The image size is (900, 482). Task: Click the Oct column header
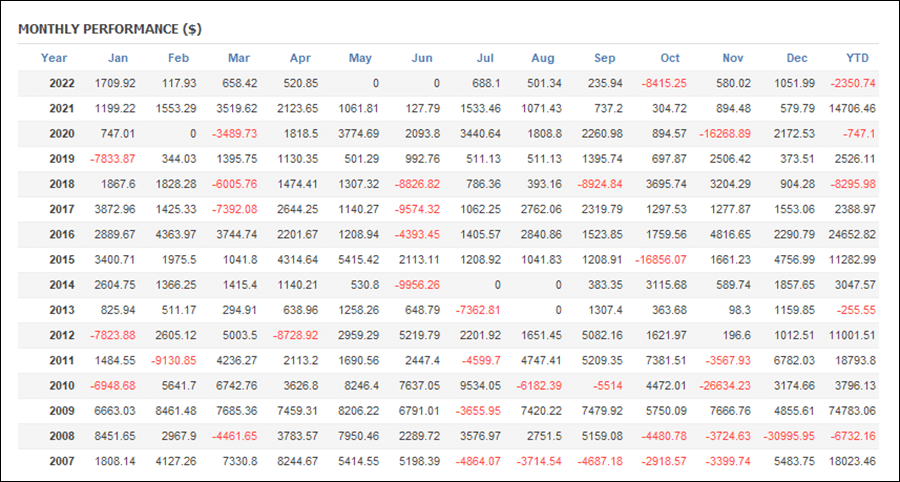click(x=670, y=58)
